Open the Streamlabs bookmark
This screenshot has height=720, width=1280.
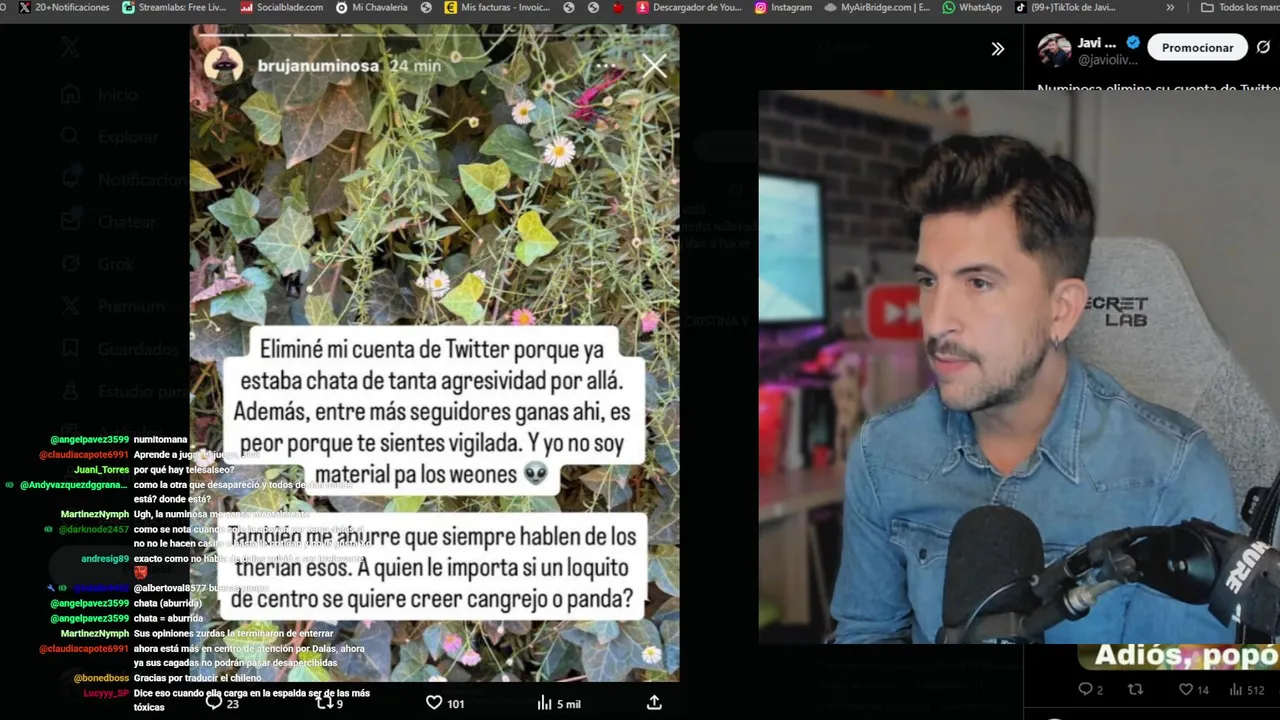tap(174, 7)
